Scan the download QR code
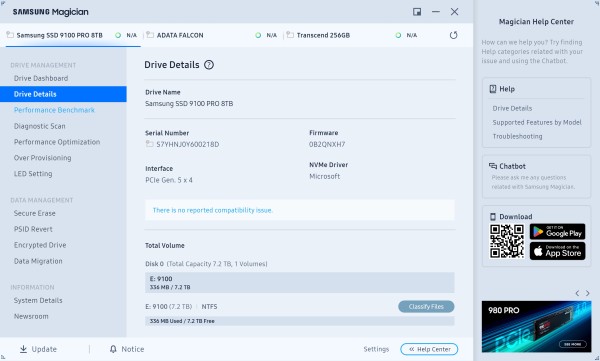Screen dimensions: 600x361 point(507,241)
